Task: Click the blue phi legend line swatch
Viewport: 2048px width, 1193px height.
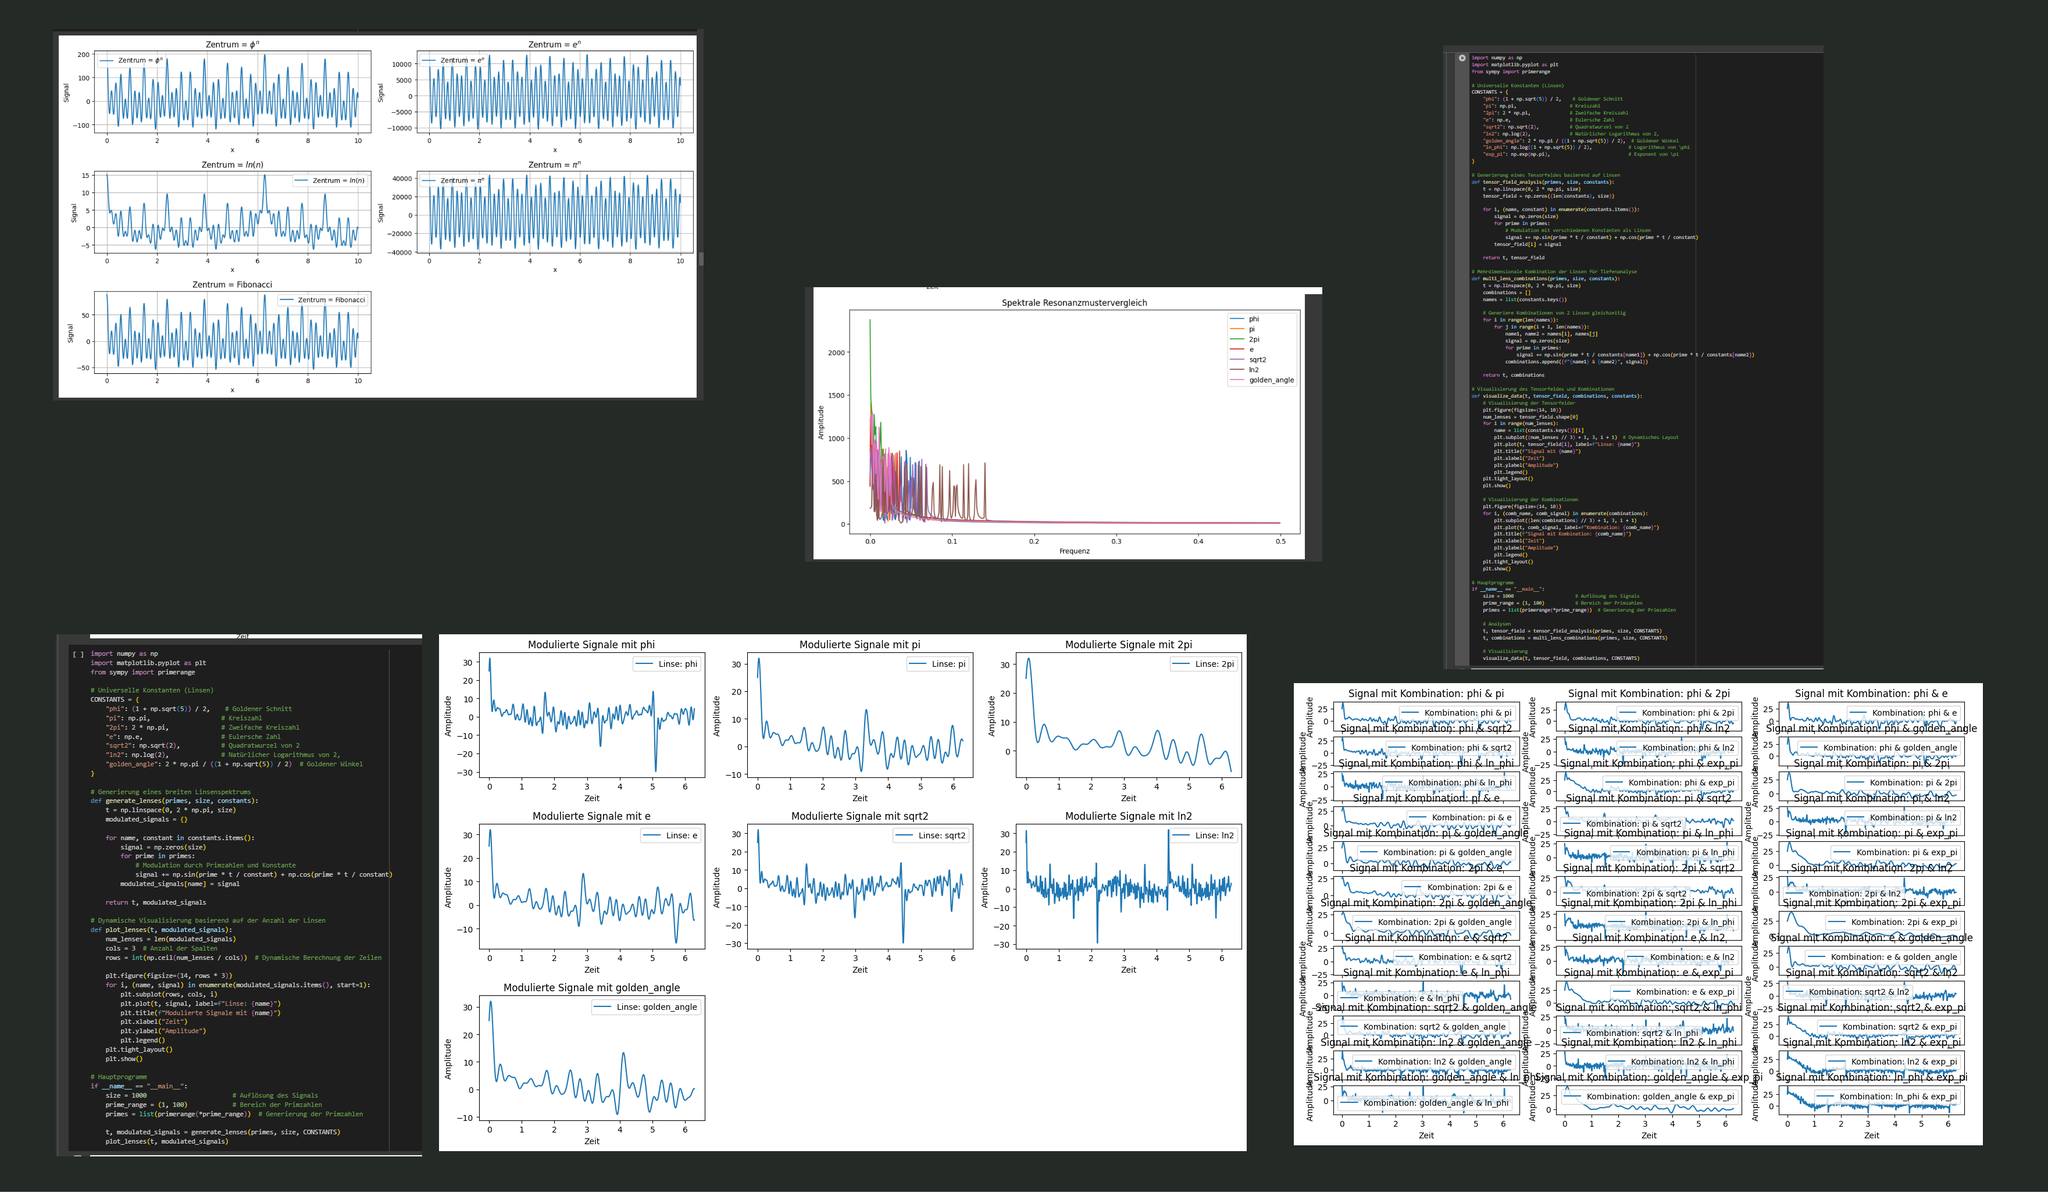Action: click(1236, 319)
